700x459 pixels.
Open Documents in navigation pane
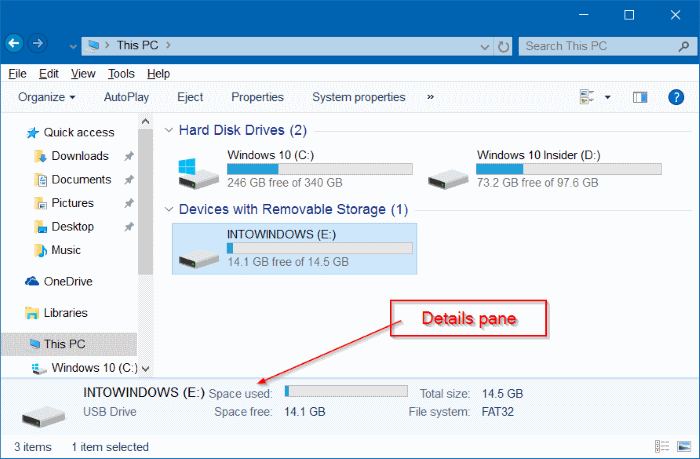(73, 179)
